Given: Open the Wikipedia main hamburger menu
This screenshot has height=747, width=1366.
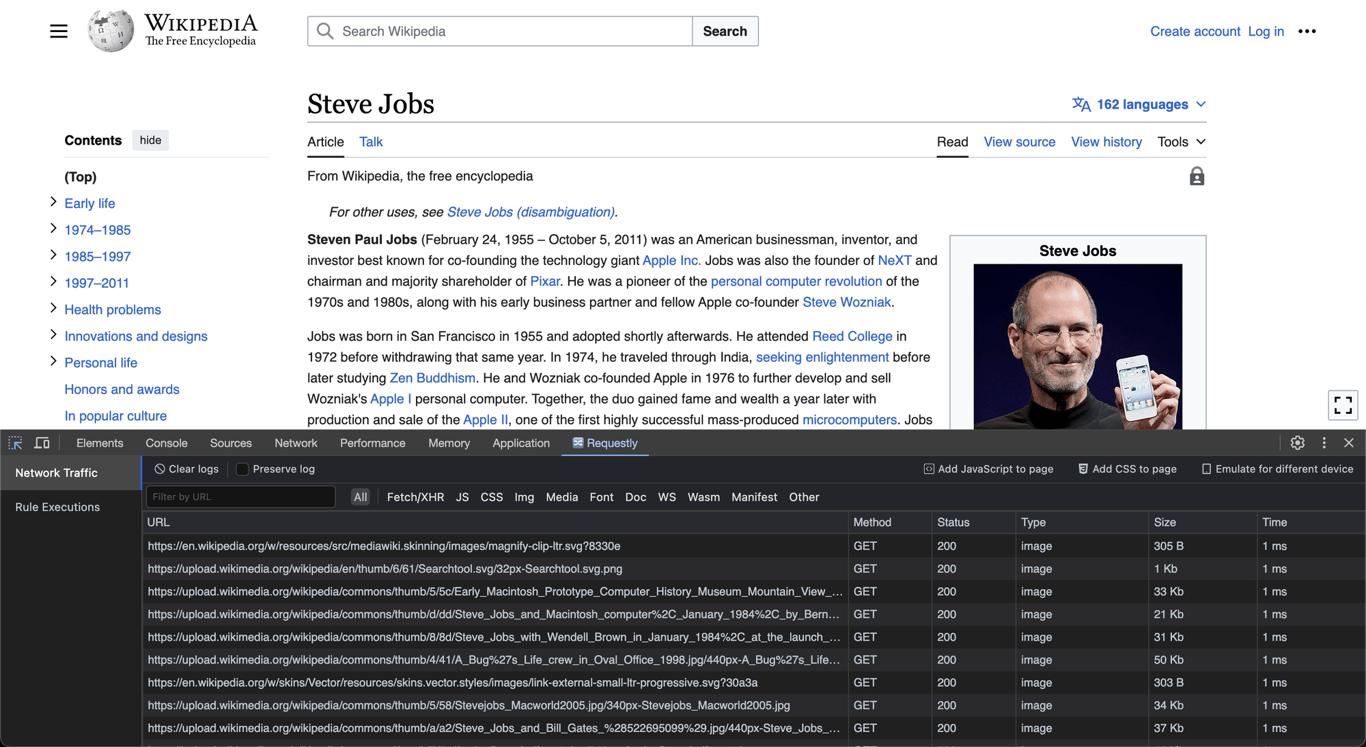Looking at the screenshot, I should 59,31.
